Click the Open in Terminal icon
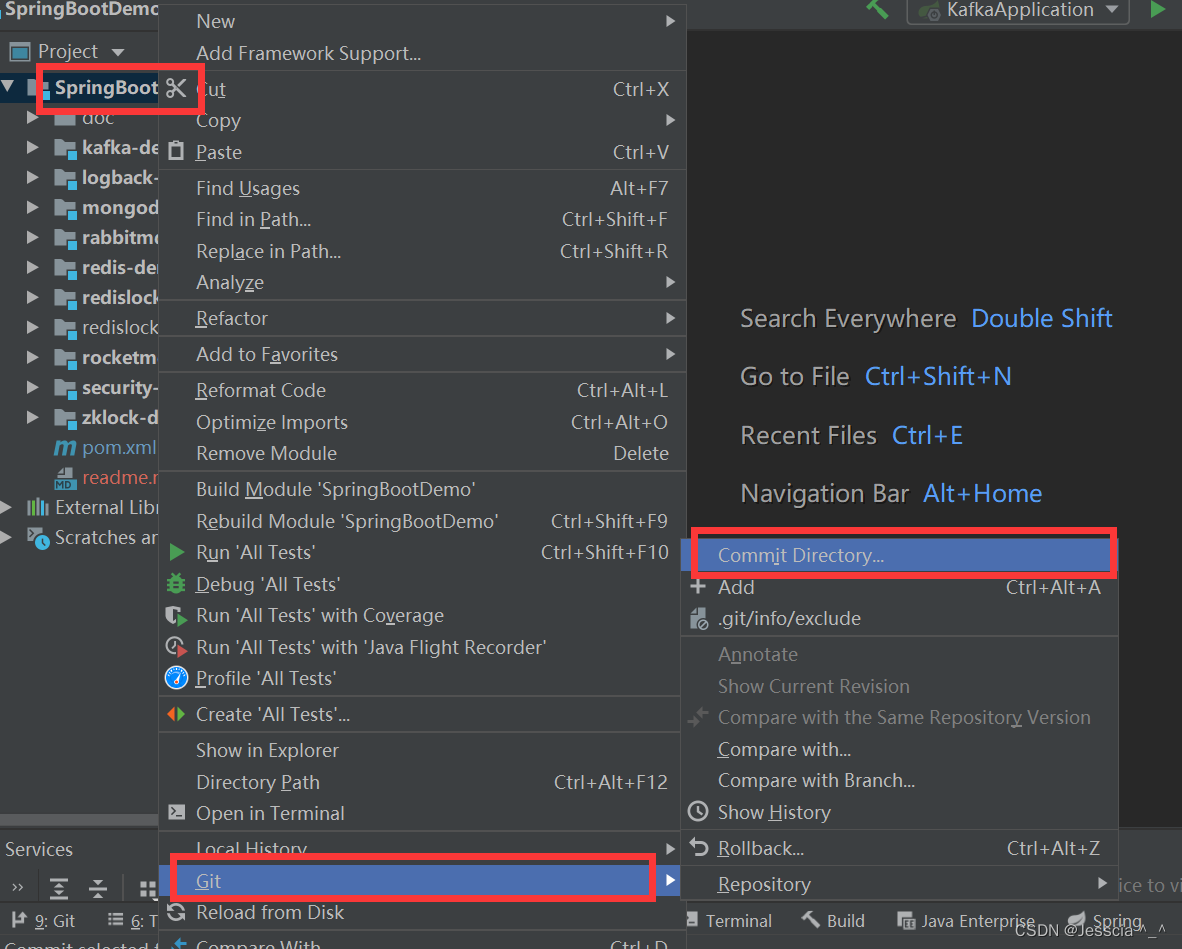This screenshot has width=1182, height=949. tap(176, 813)
